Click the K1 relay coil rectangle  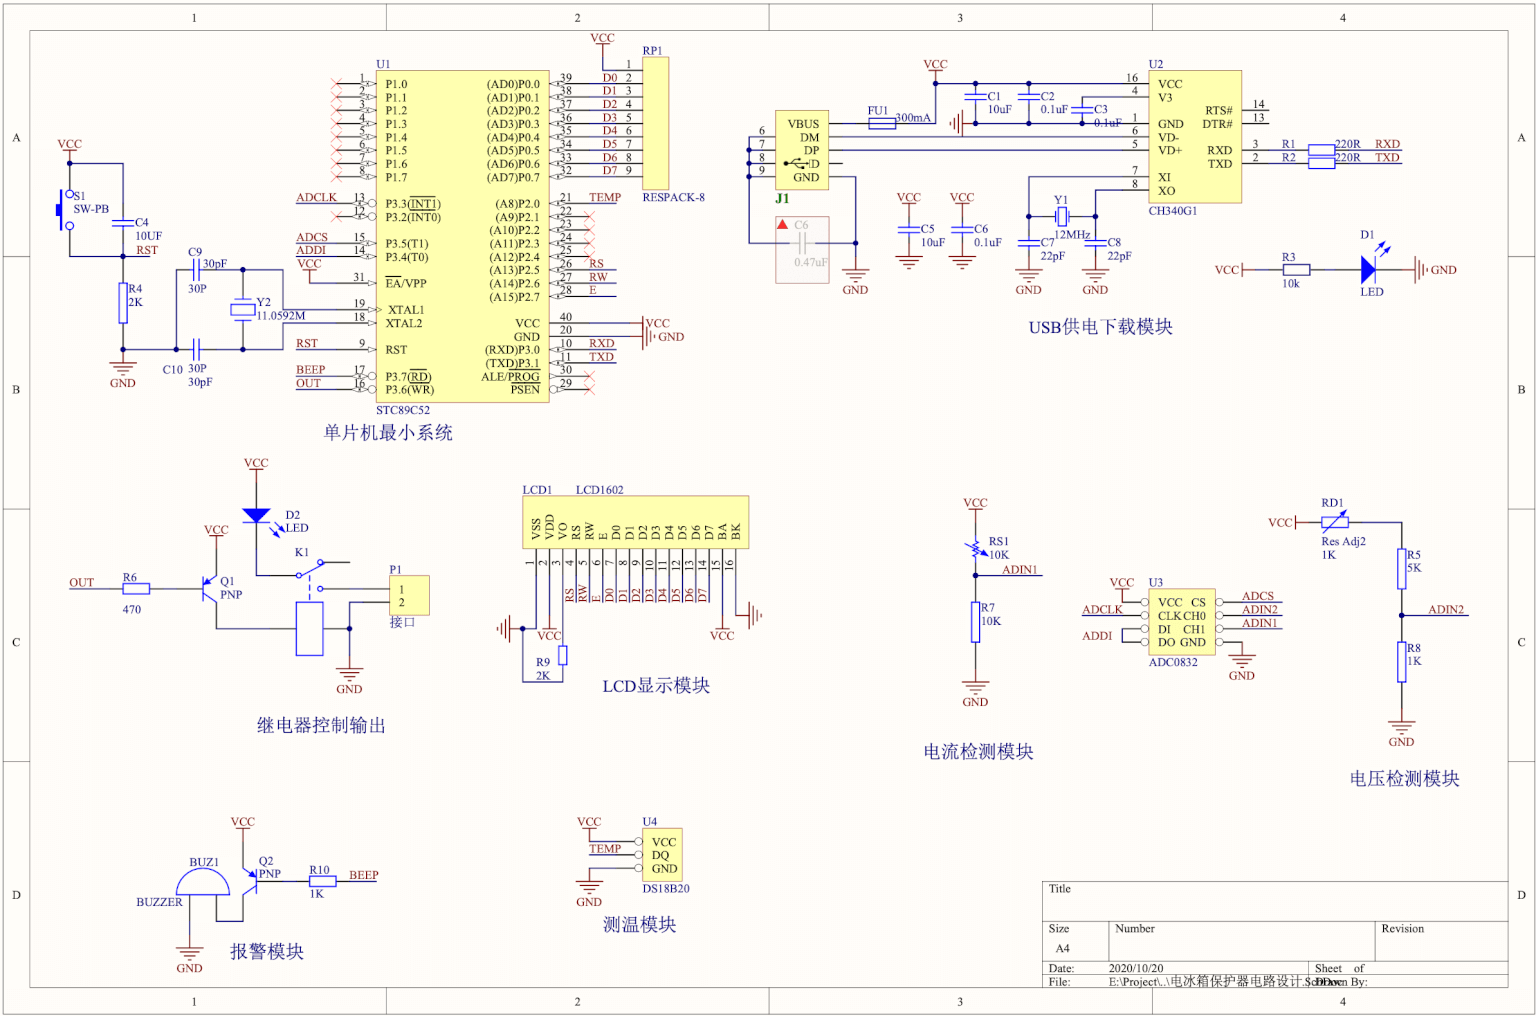click(x=309, y=629)
